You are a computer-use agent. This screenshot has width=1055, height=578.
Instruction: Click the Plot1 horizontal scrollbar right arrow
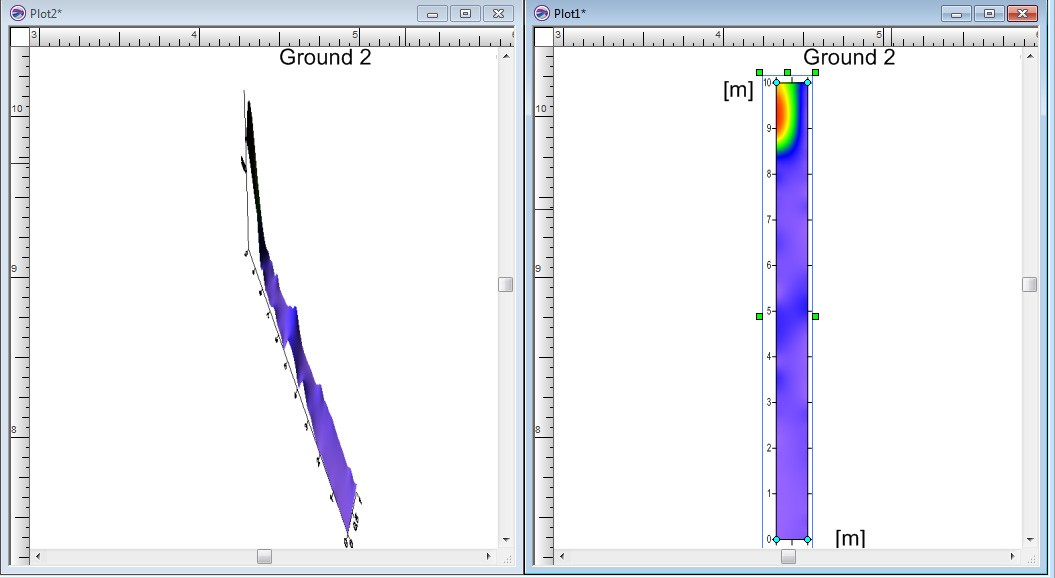click(x=1013, y=556)
